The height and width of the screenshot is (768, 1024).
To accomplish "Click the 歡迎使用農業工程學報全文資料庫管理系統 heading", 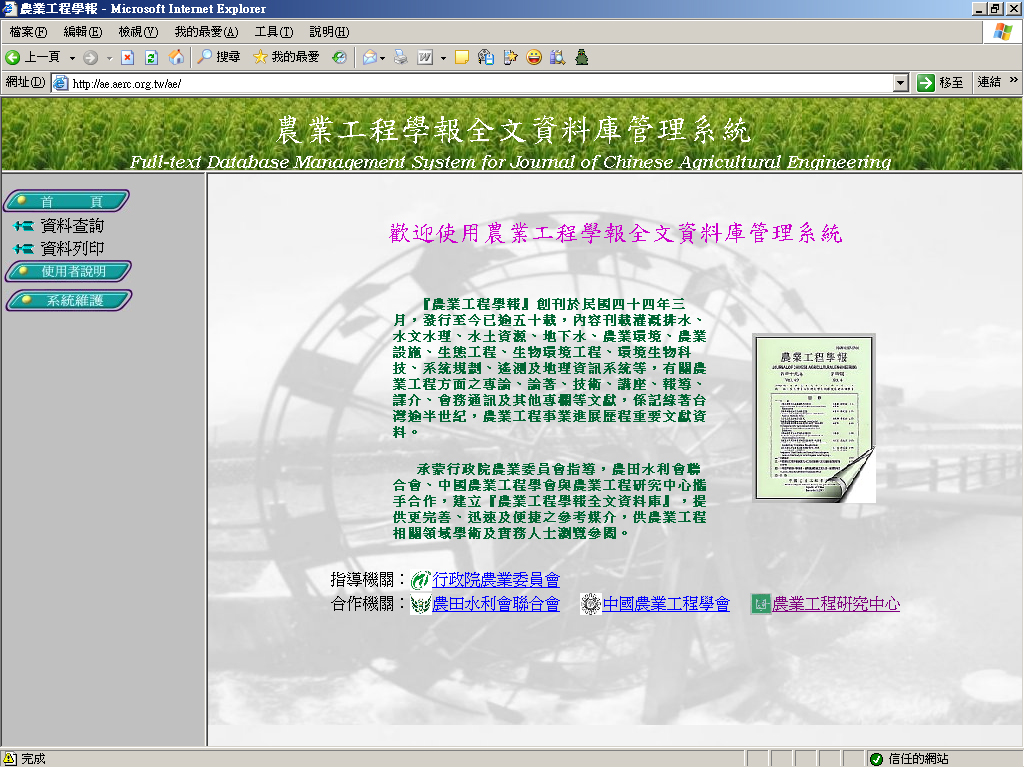I will click(x=616, y=233).
